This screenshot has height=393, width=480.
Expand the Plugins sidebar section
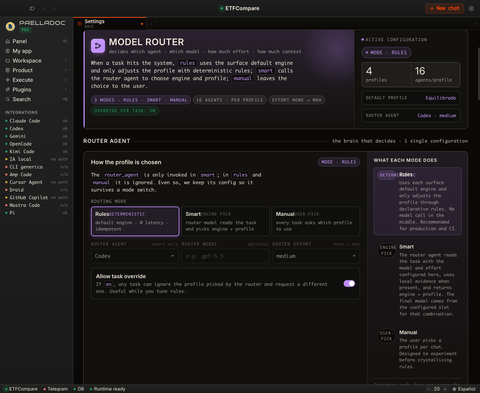click(65, 90)
